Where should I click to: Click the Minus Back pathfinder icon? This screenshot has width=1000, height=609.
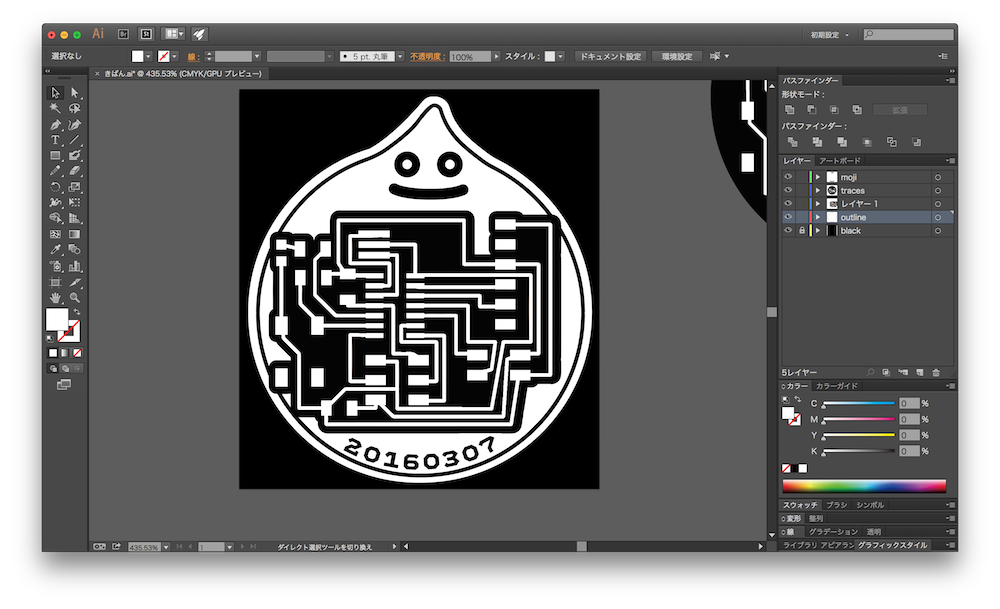[x=916, y=142]
